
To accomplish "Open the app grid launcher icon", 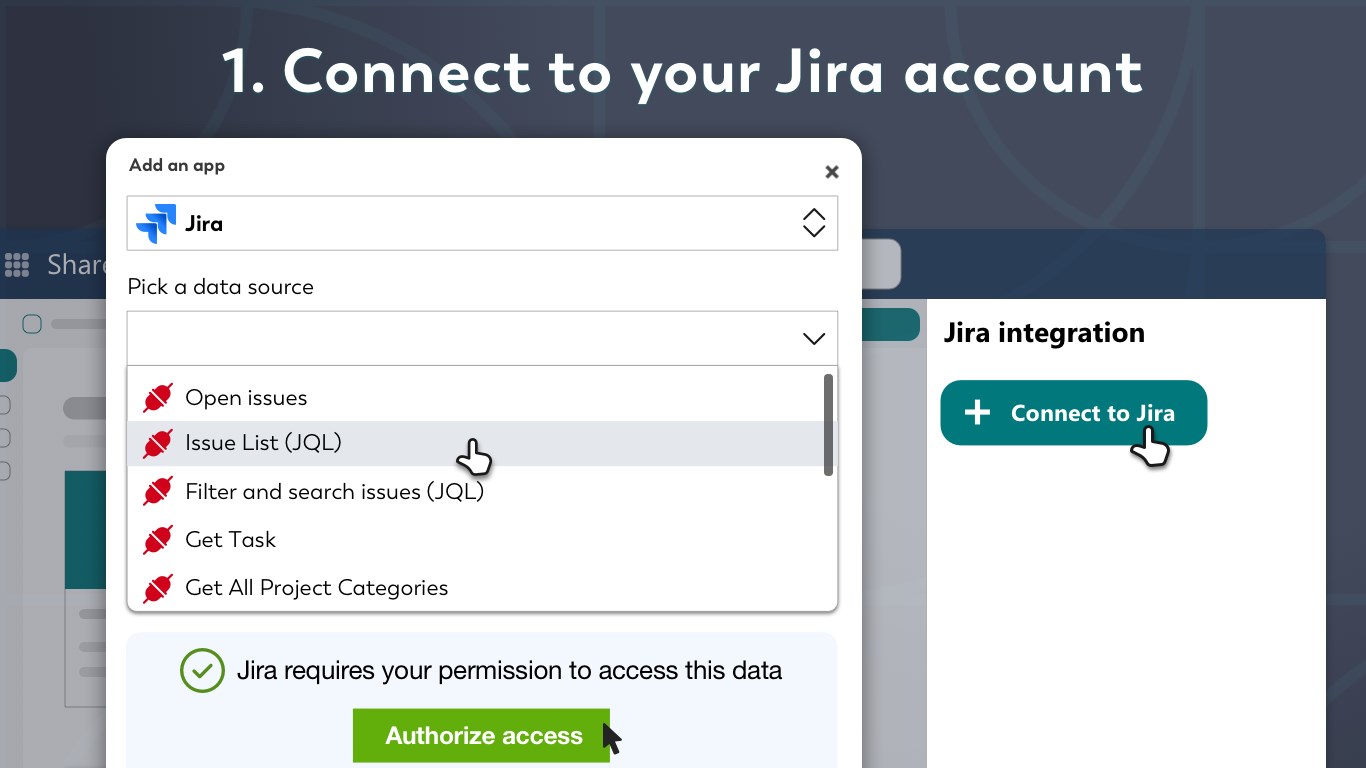I will pyautogui.click(x=17, y=264).
